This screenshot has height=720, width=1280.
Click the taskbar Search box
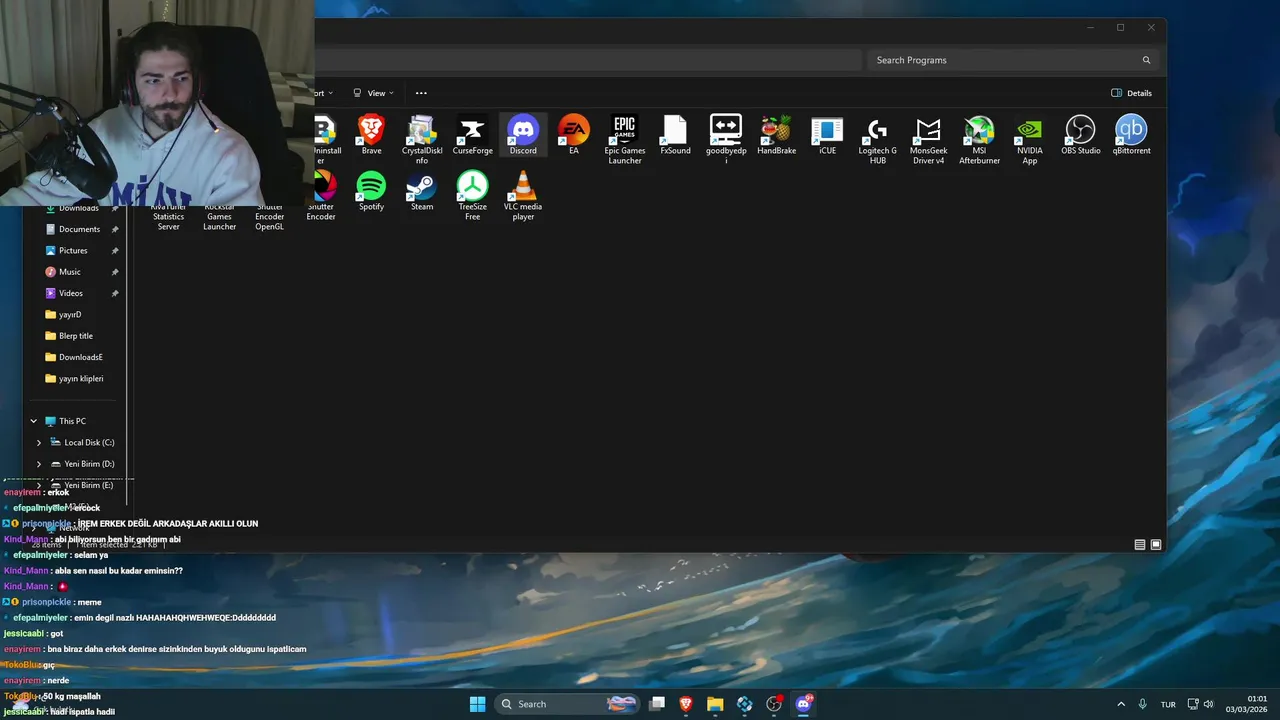click(567, 704)
